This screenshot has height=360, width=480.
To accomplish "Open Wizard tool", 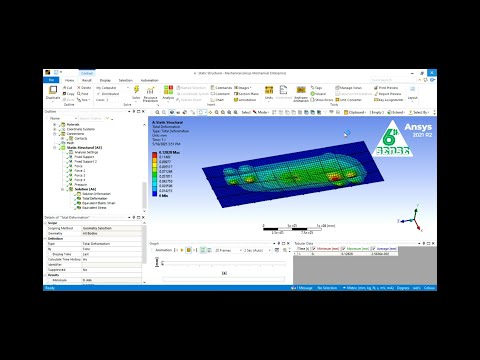I will tap(318, 94).
